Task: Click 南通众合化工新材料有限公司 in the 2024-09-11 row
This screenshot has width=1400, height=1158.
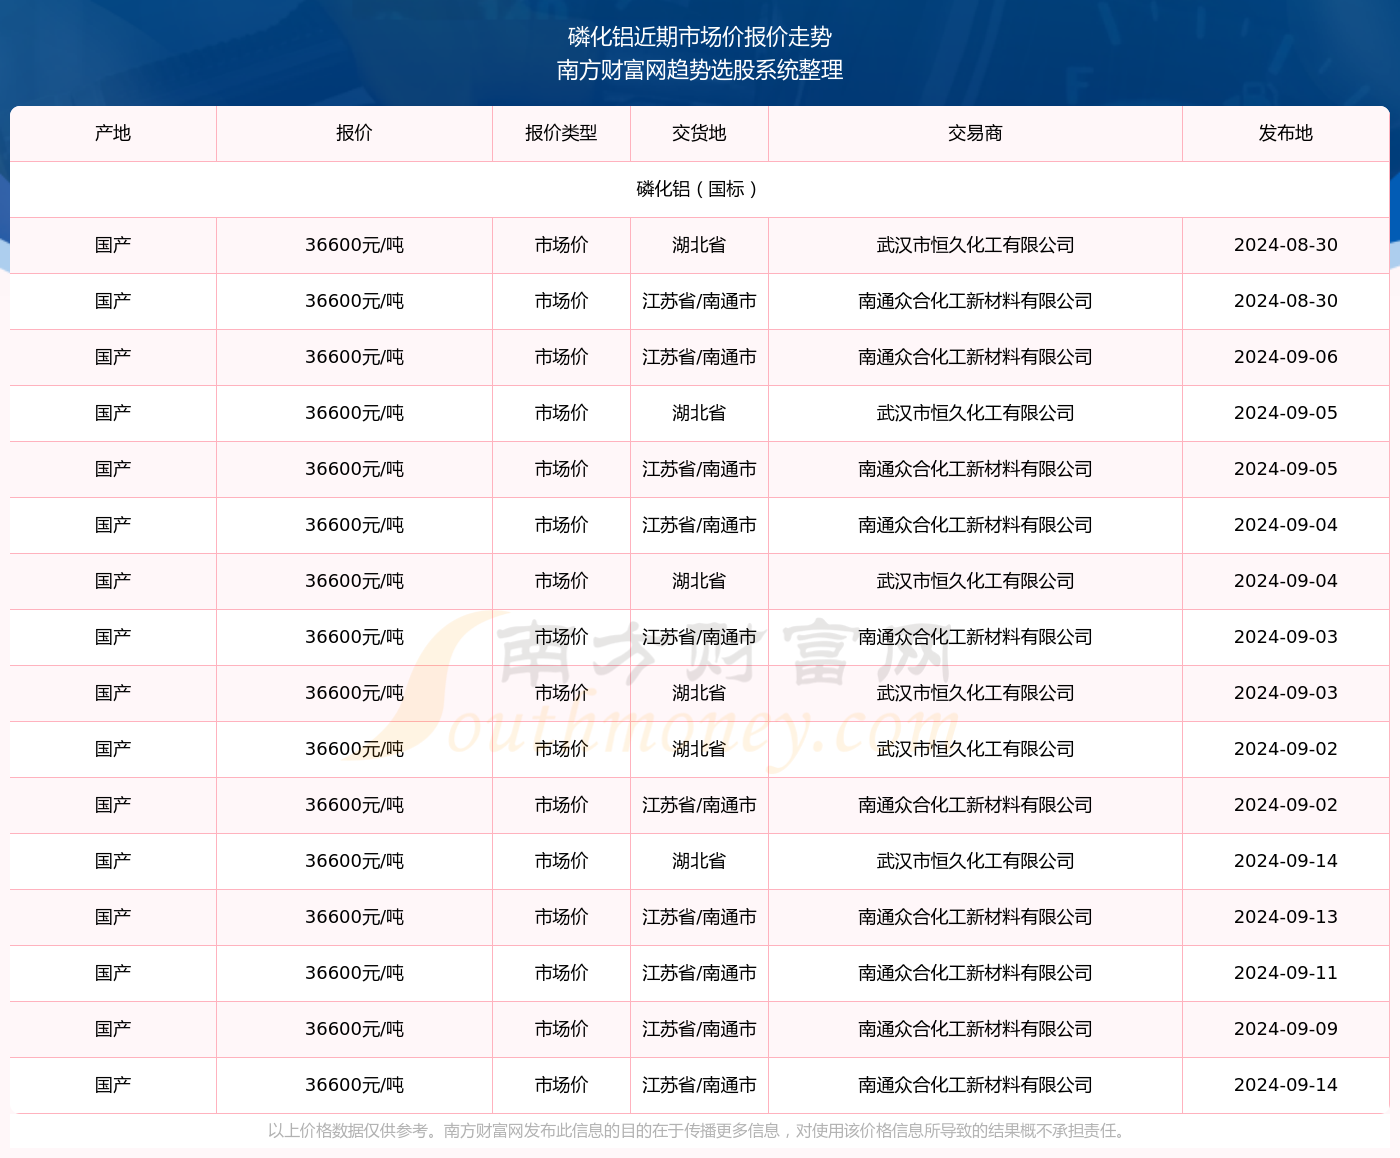Action: coord(975,973)
